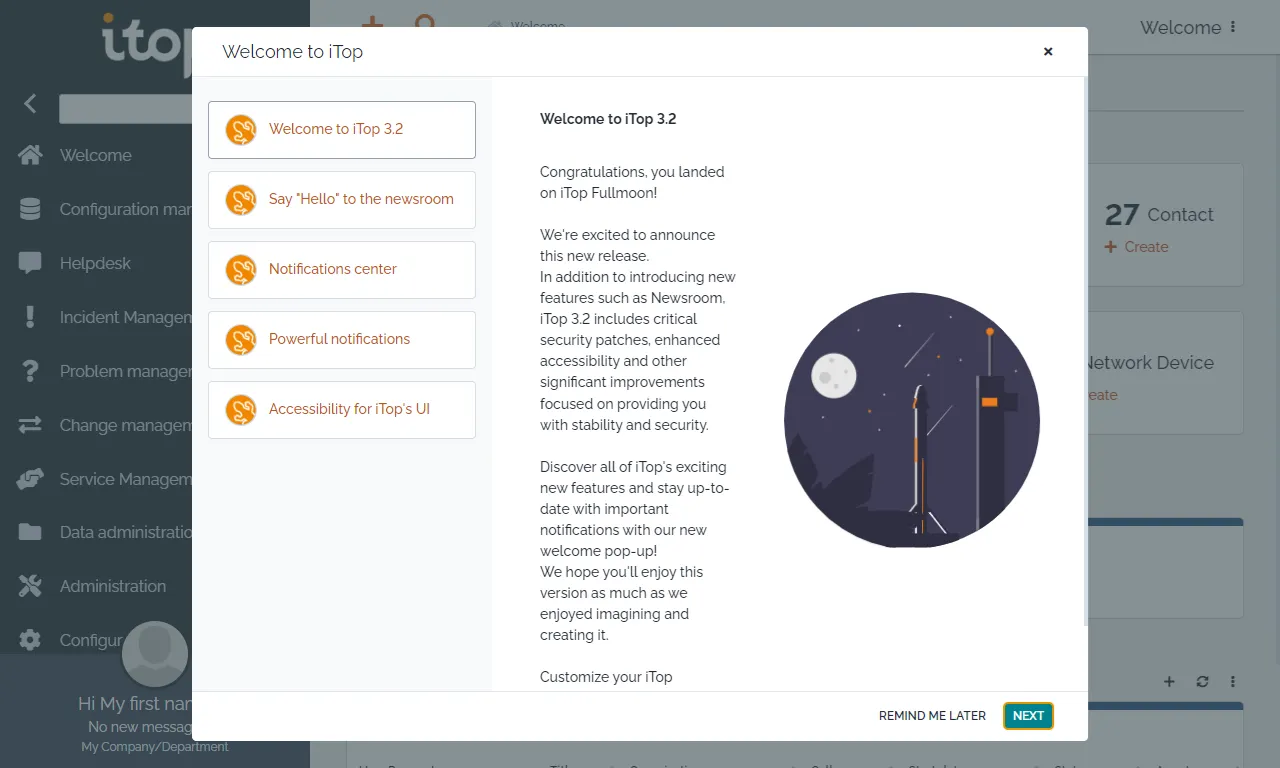Open the Notifications center tab
1280x768 pixels.
(x=342, y=270)
